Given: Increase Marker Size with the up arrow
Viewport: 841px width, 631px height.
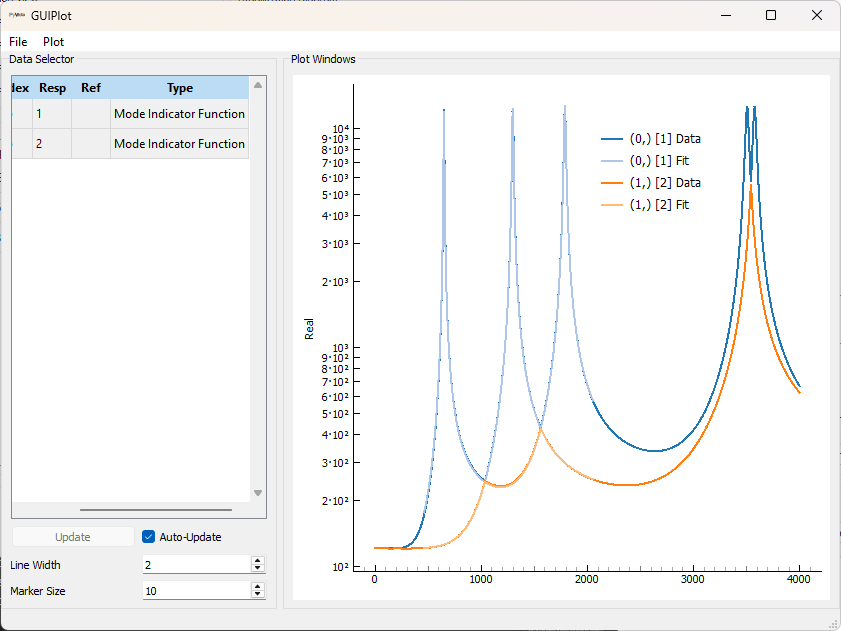Looking at the screenshot, I should pos(257,587).
